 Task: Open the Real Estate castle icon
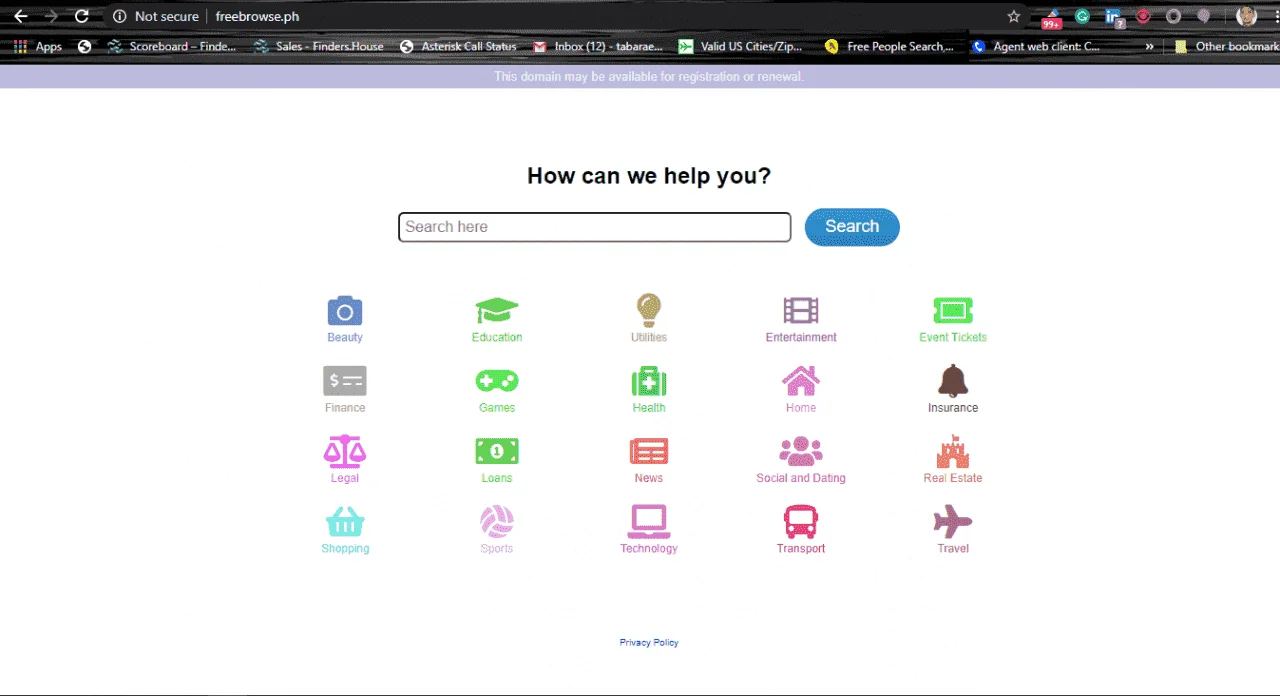[x=953, y=451]
